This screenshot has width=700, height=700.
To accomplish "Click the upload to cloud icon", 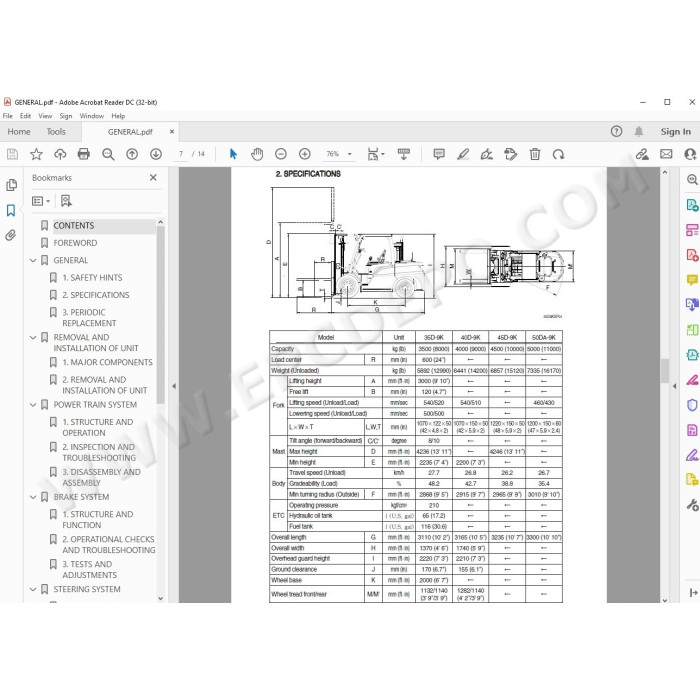I will tap(60, 154).
